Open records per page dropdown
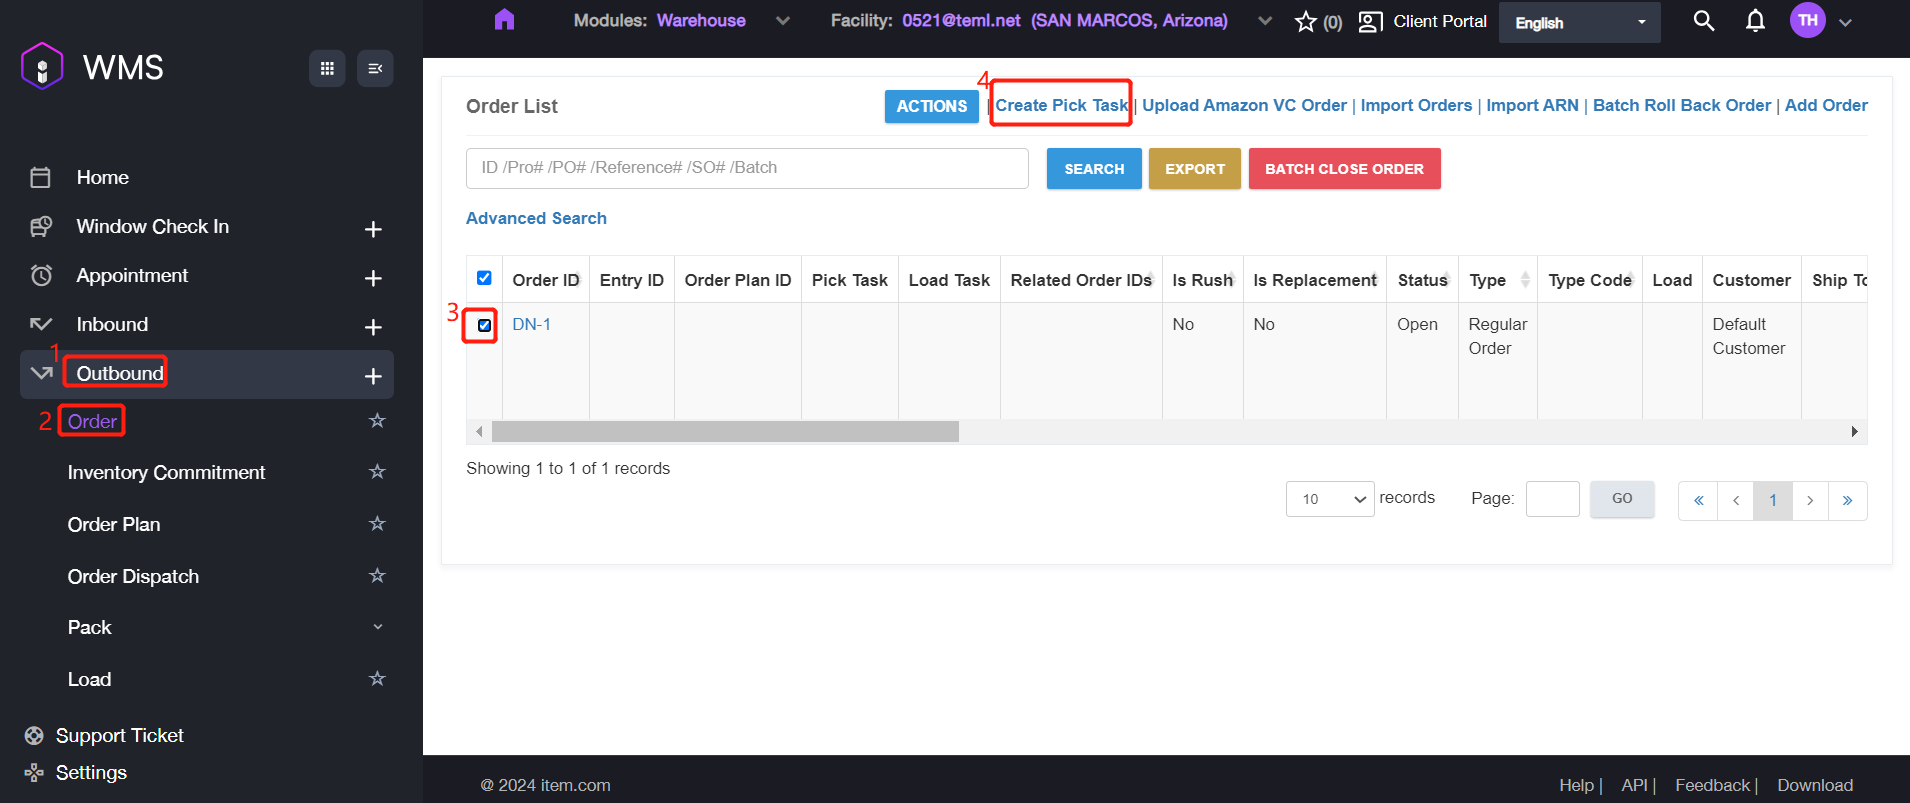Viewport: 1910px width, 803px height. tap(1329, 499)
